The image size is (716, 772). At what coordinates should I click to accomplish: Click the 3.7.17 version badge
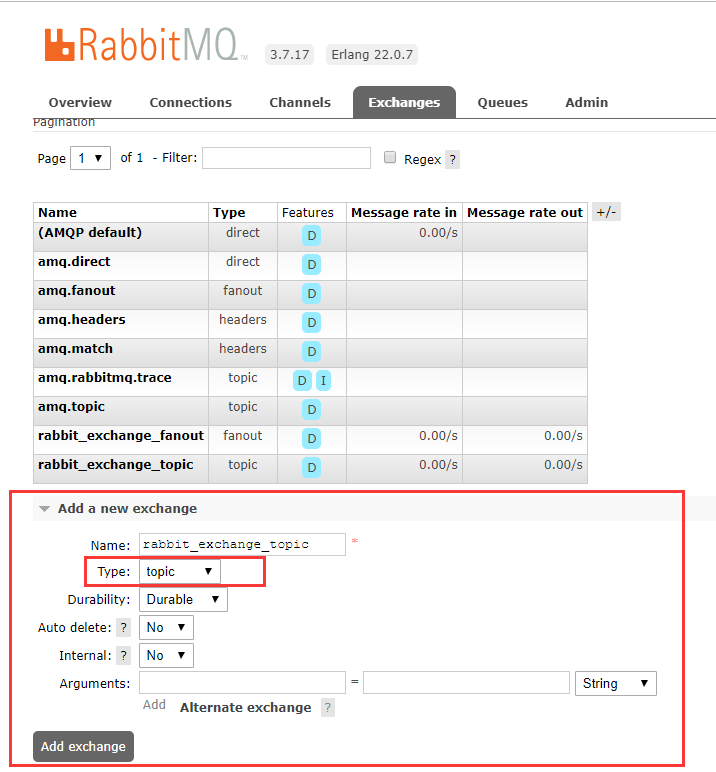290,55
